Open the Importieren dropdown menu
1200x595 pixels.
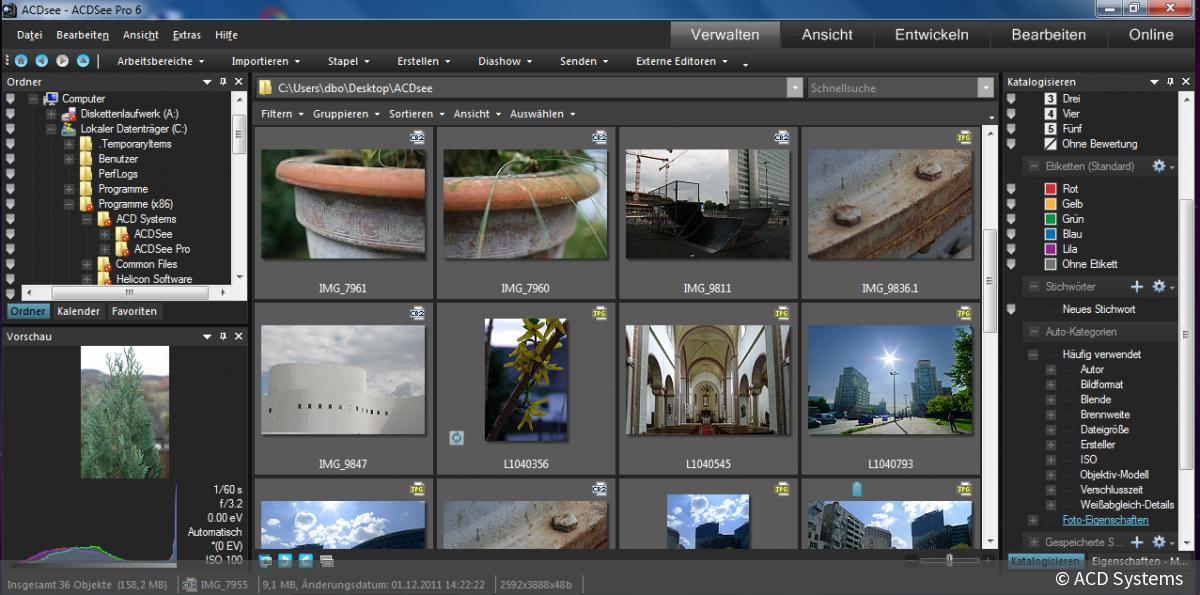[x=266, y=62]
